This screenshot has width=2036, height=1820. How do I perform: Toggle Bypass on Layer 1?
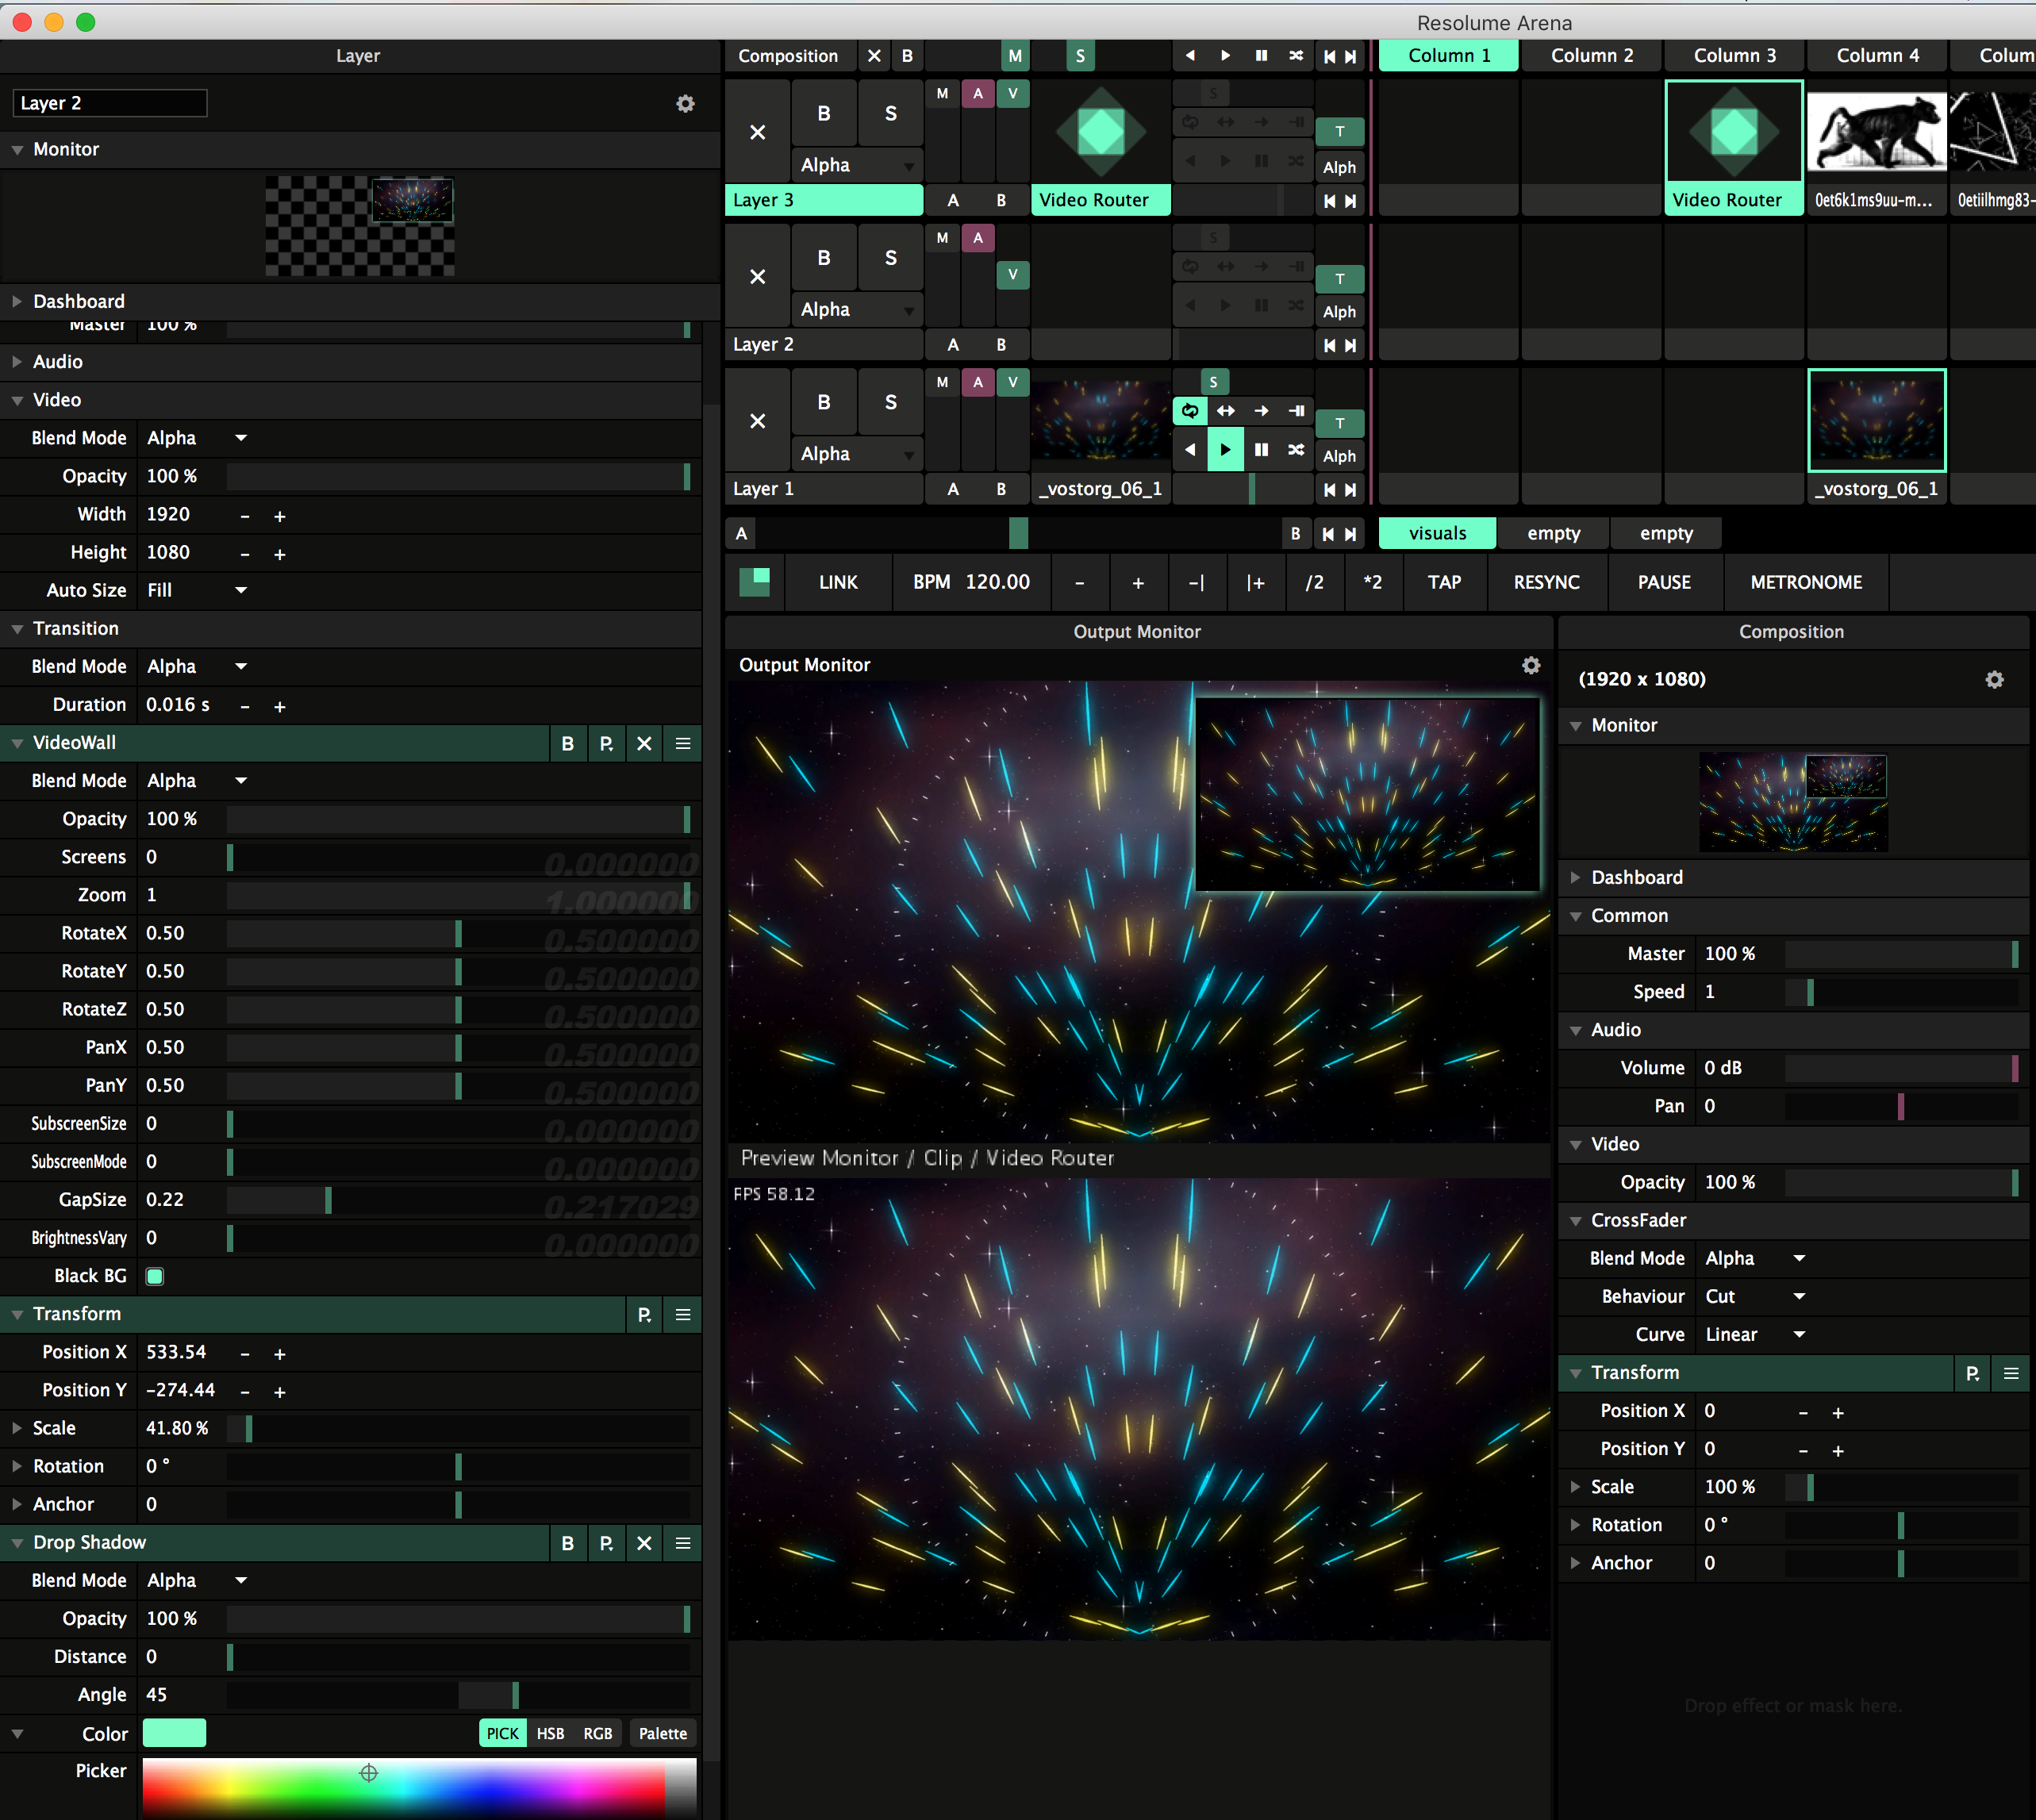pyautogui.click(x=823, y=402)
